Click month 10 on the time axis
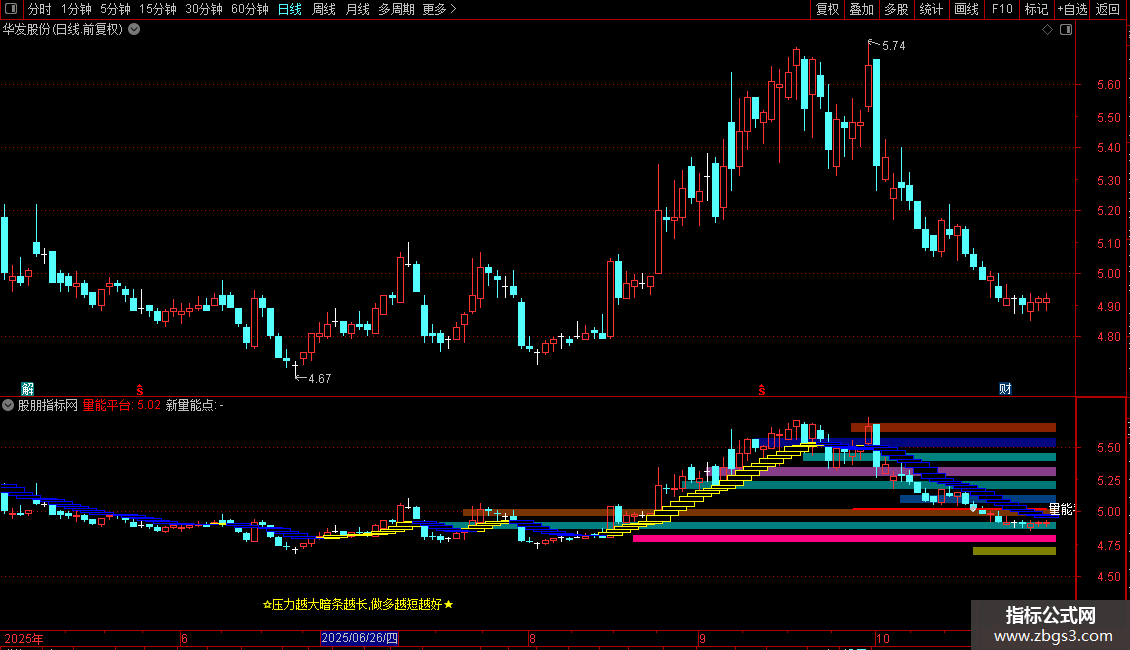The width and height of the screenshot is (1130, 650). tap(883, 638)
